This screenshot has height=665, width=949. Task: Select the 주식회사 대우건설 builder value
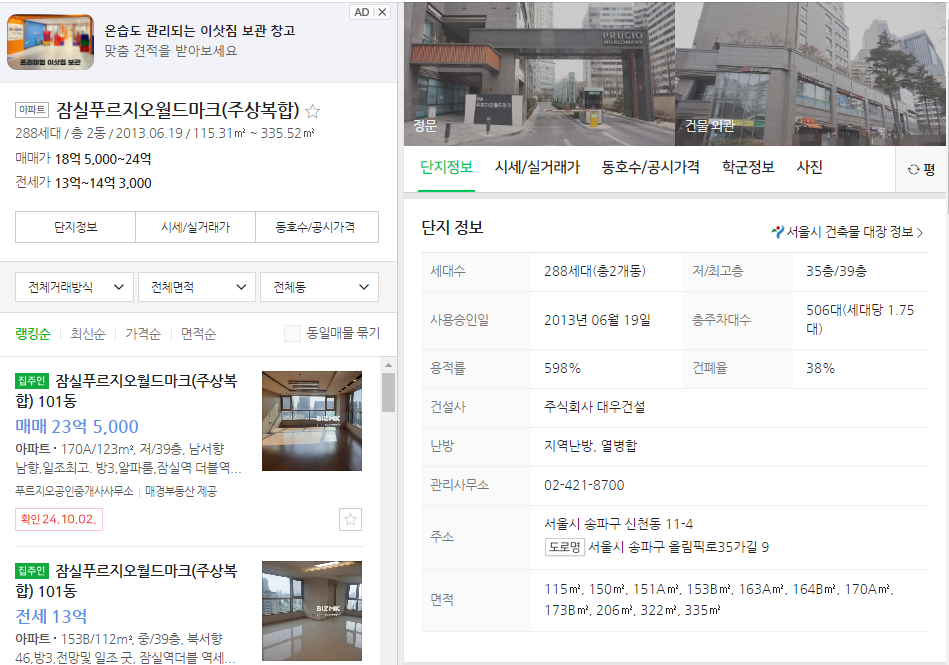click(x=594, y=407)
